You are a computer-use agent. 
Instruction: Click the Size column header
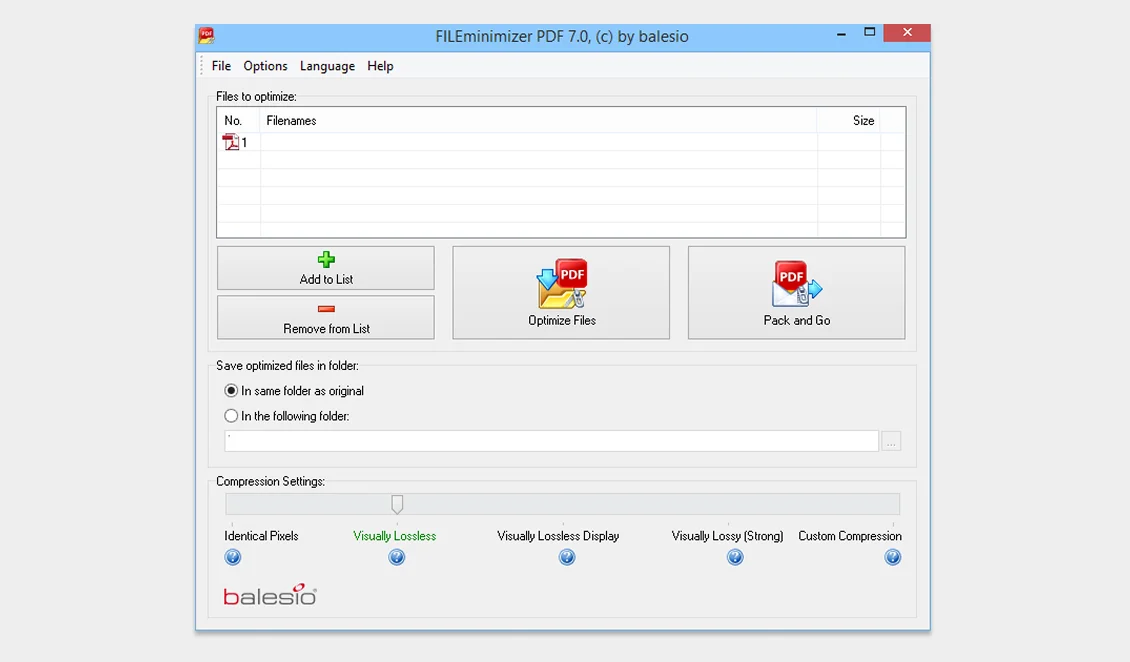848,120
